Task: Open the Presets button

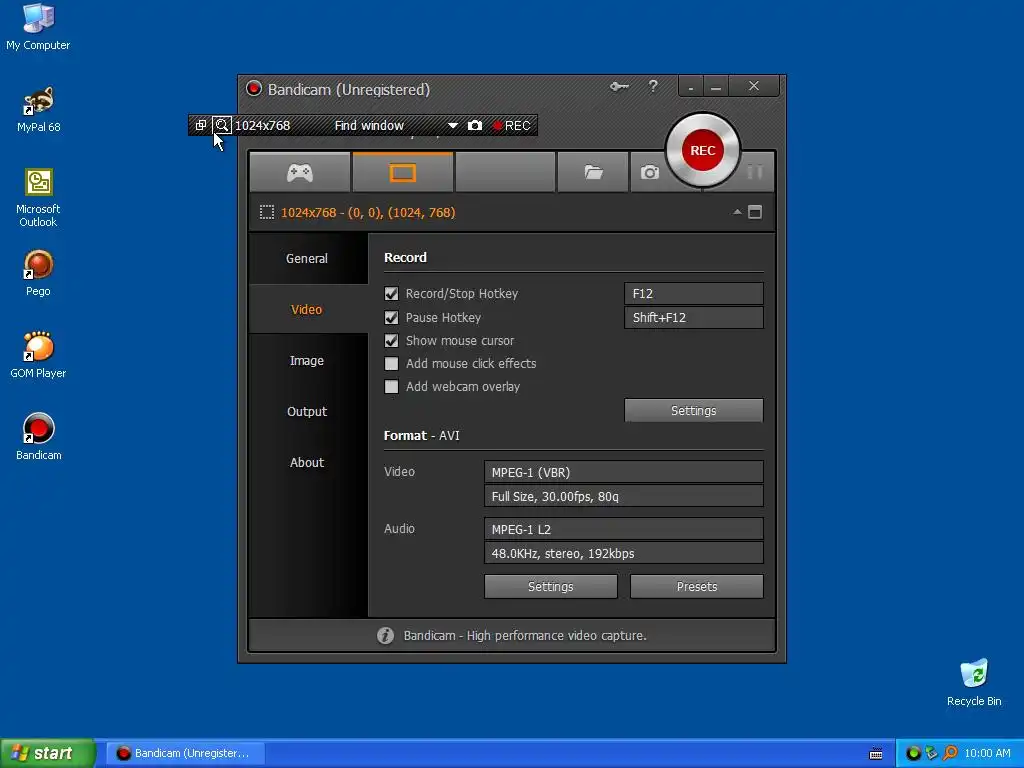Action: point(697,586)
